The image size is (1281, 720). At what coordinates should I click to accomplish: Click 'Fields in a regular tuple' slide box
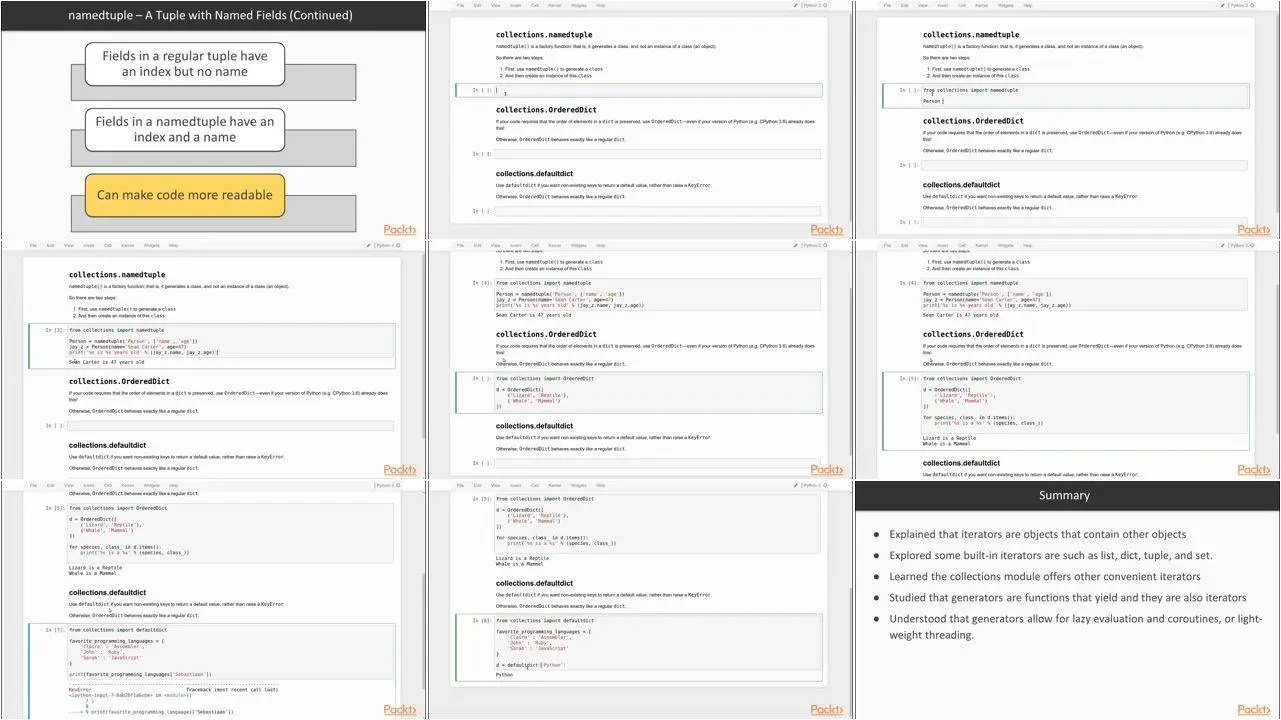185,64
